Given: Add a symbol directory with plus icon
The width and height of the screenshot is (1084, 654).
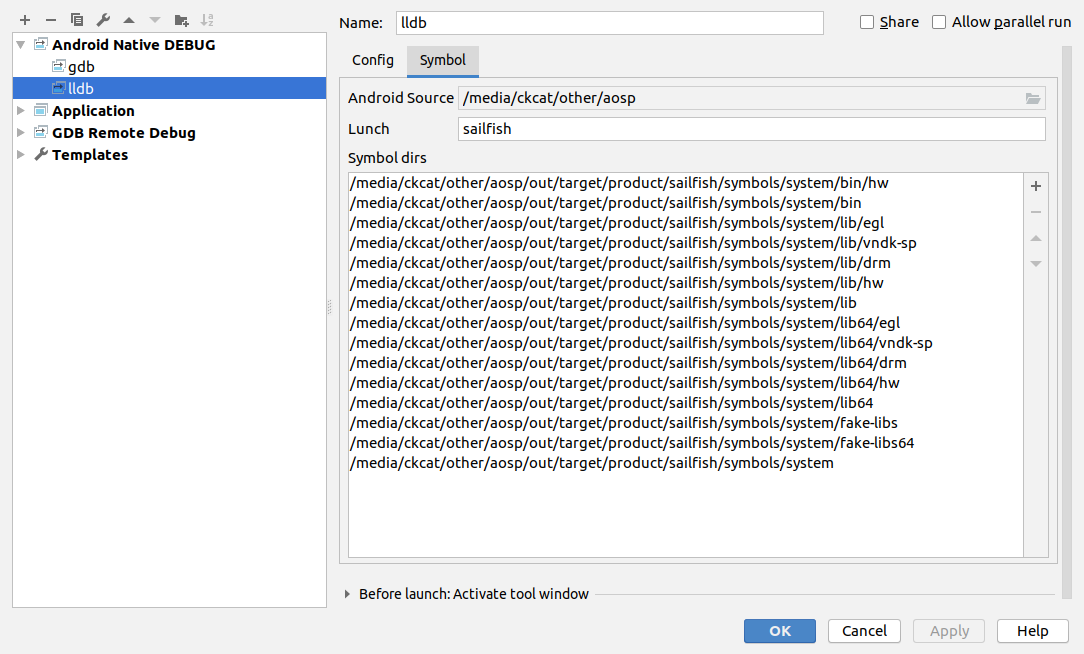Looking at the screenshot, I should click(x=1036, y=186).
